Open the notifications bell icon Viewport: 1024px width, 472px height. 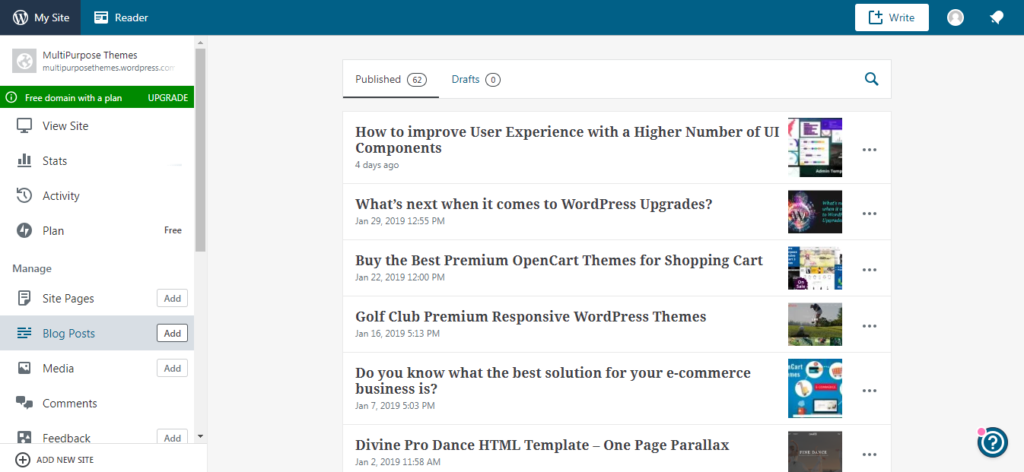tap(997, 18)
